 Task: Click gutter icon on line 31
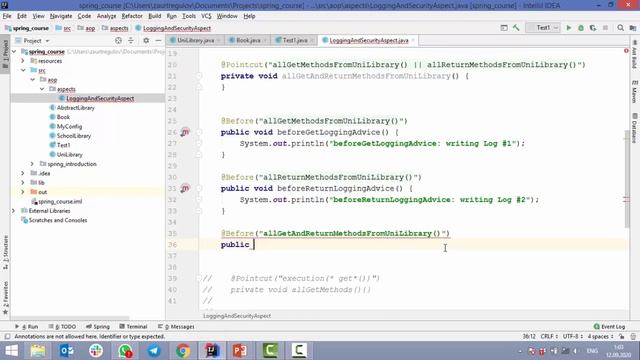click(x=185, y=188)
